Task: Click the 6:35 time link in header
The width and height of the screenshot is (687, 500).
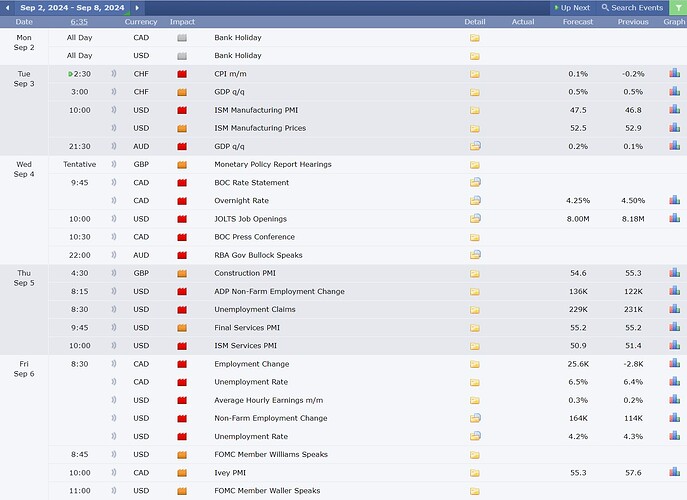Action: (79, 21)
